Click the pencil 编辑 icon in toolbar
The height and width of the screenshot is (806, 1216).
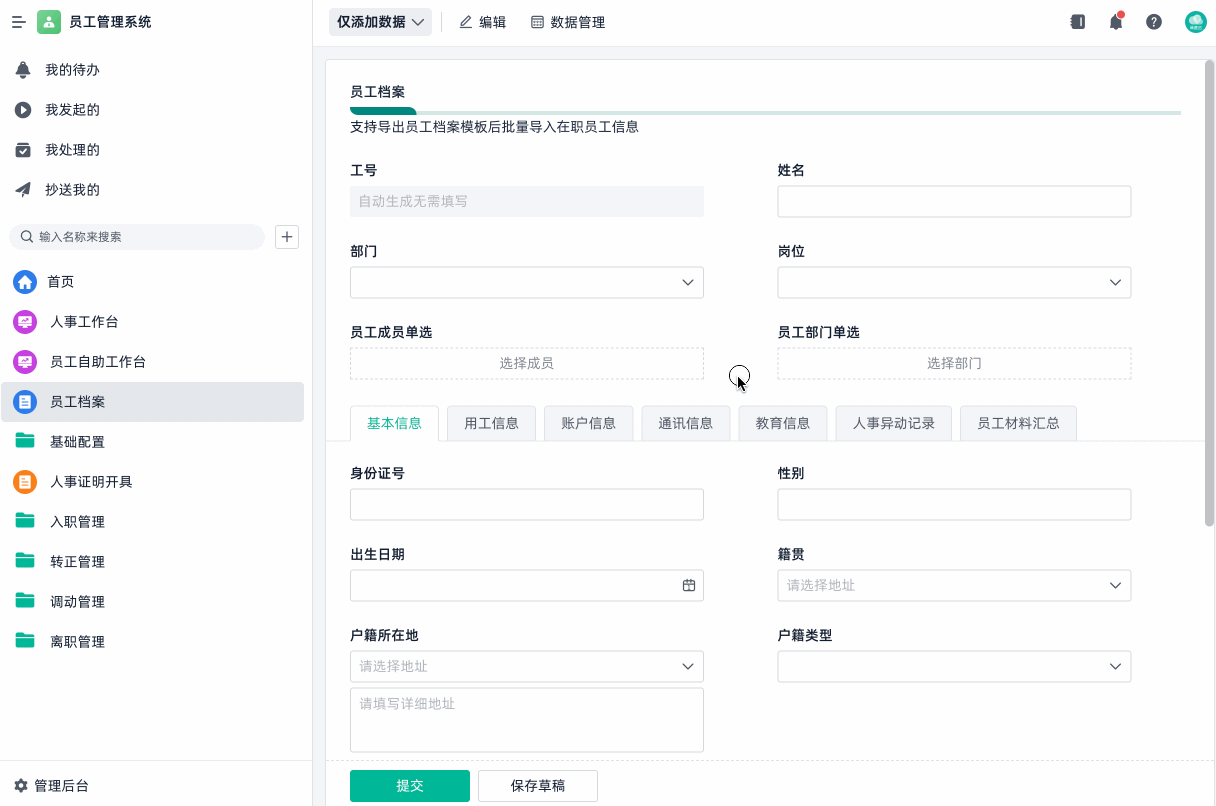coord(465,22)
